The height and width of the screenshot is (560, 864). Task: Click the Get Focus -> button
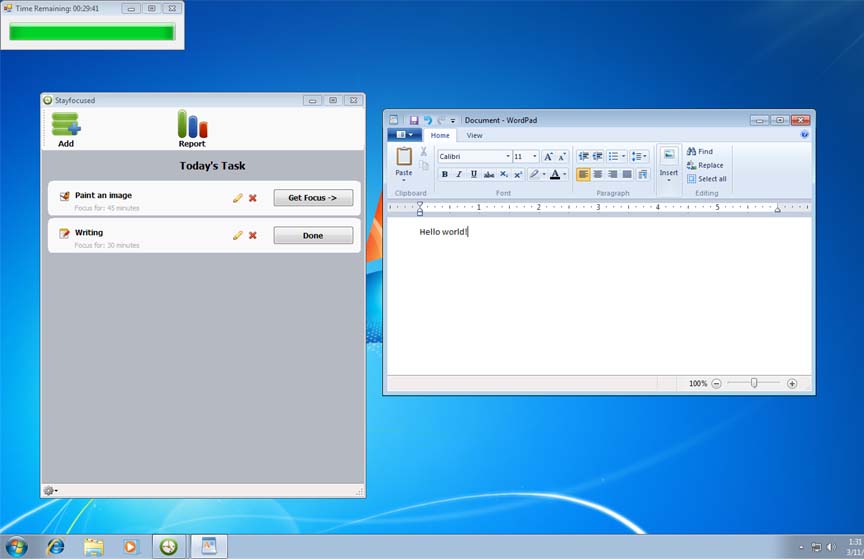313,198
